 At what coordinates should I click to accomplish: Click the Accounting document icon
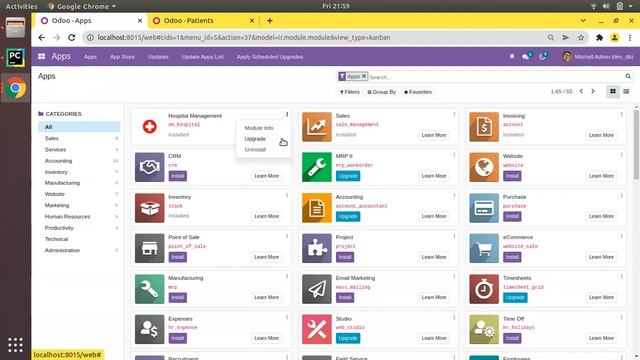pos(317,208)
